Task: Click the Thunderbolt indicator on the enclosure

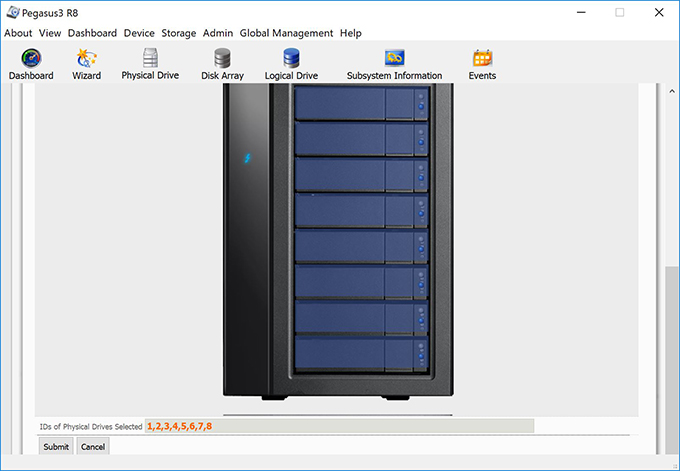Action: coord(247,158)
